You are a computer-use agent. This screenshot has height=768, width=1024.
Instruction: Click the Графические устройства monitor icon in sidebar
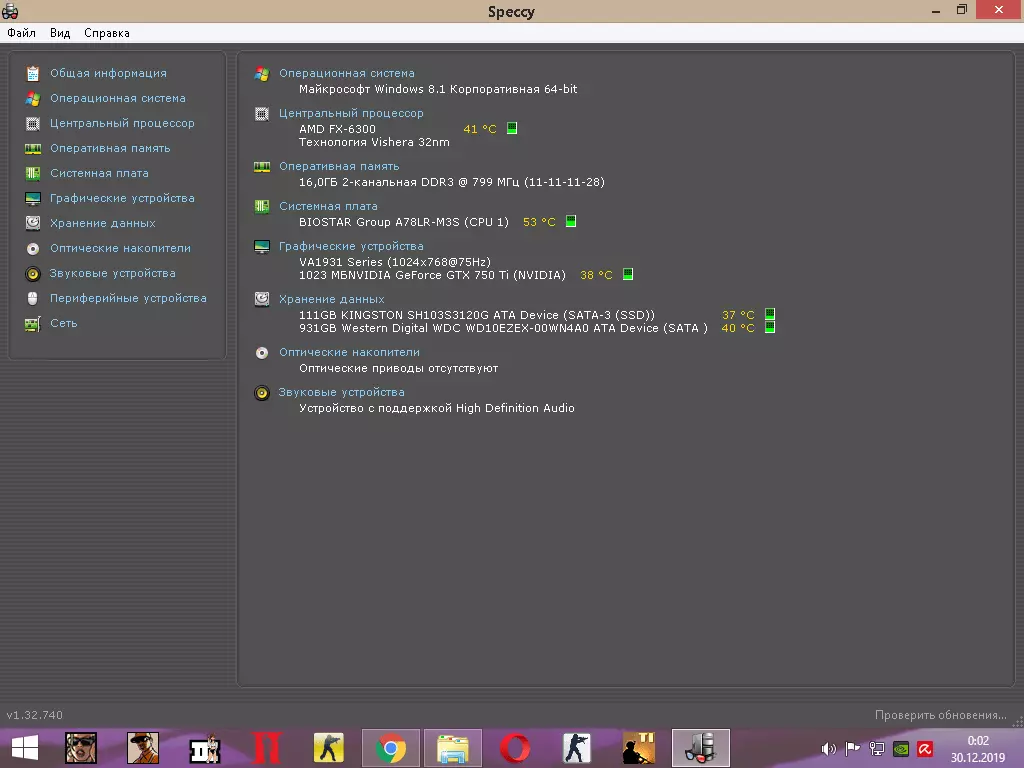tap(33, 198)
